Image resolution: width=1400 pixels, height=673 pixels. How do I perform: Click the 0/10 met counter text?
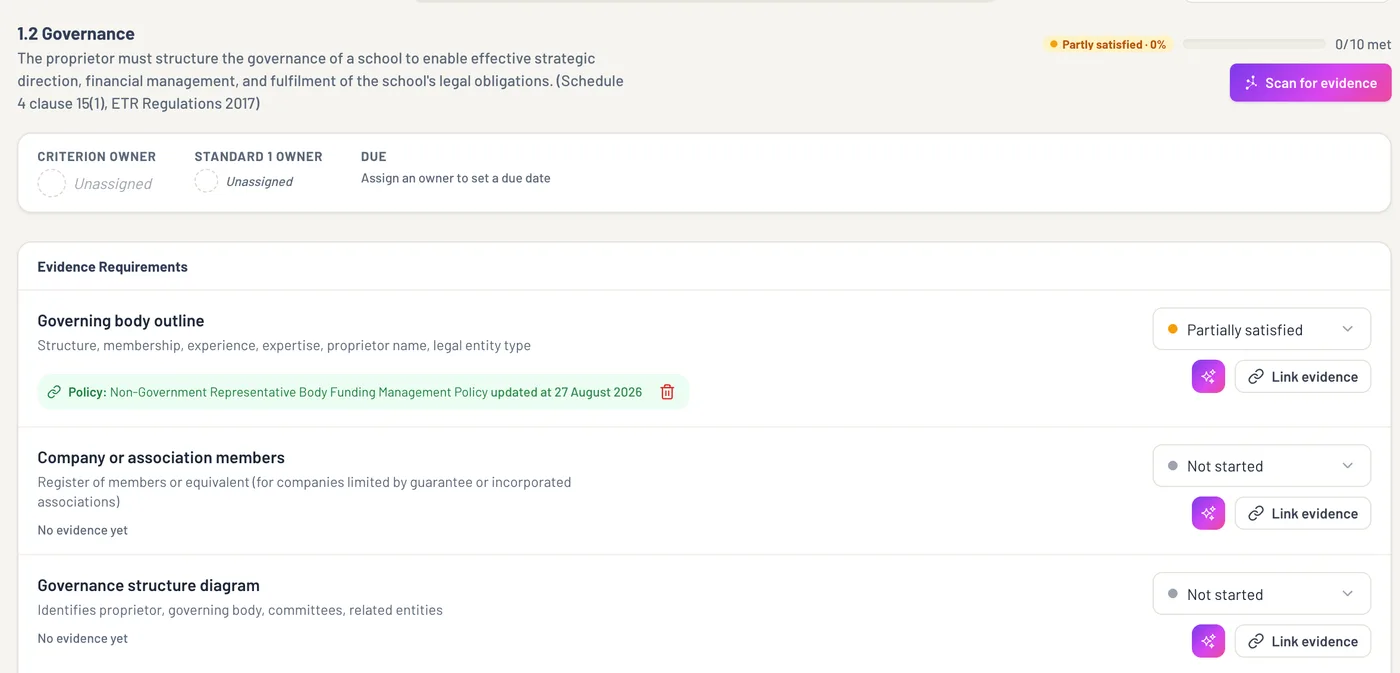pos(1363,44)
